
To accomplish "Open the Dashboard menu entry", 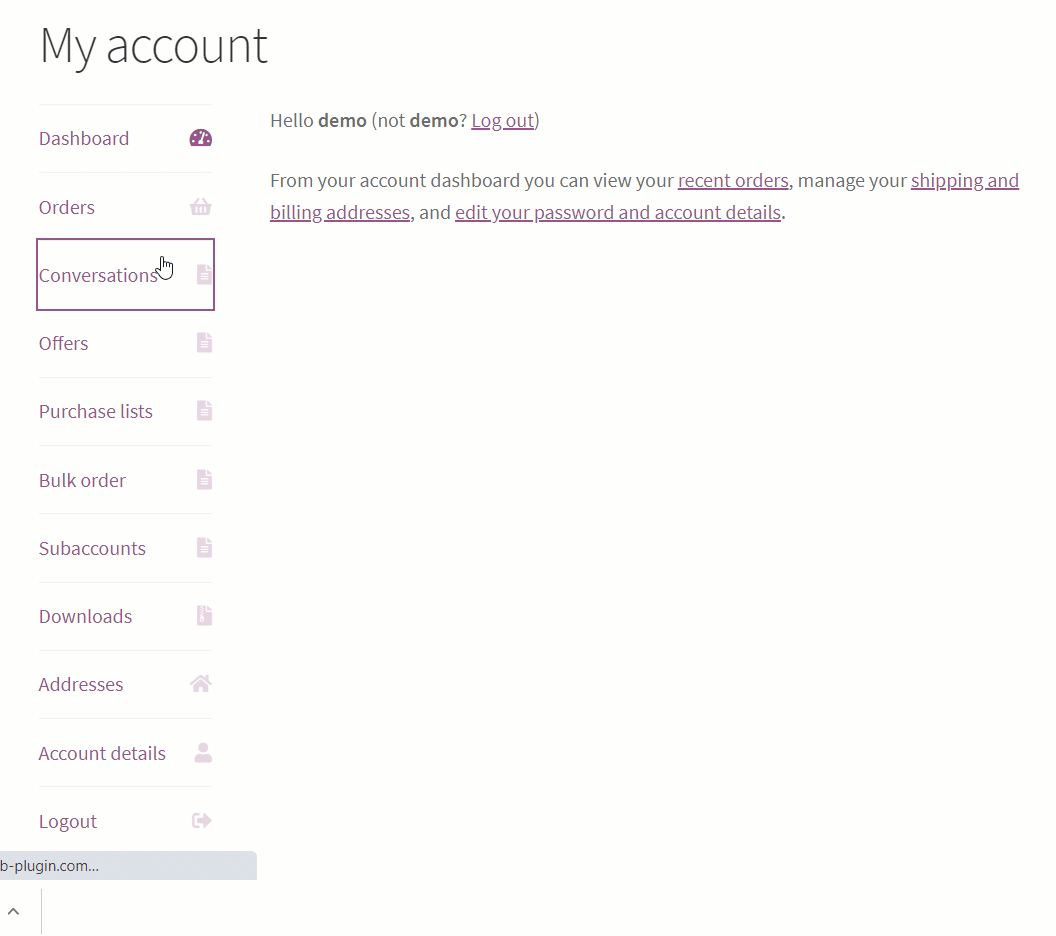I will [x=84, y=139].
